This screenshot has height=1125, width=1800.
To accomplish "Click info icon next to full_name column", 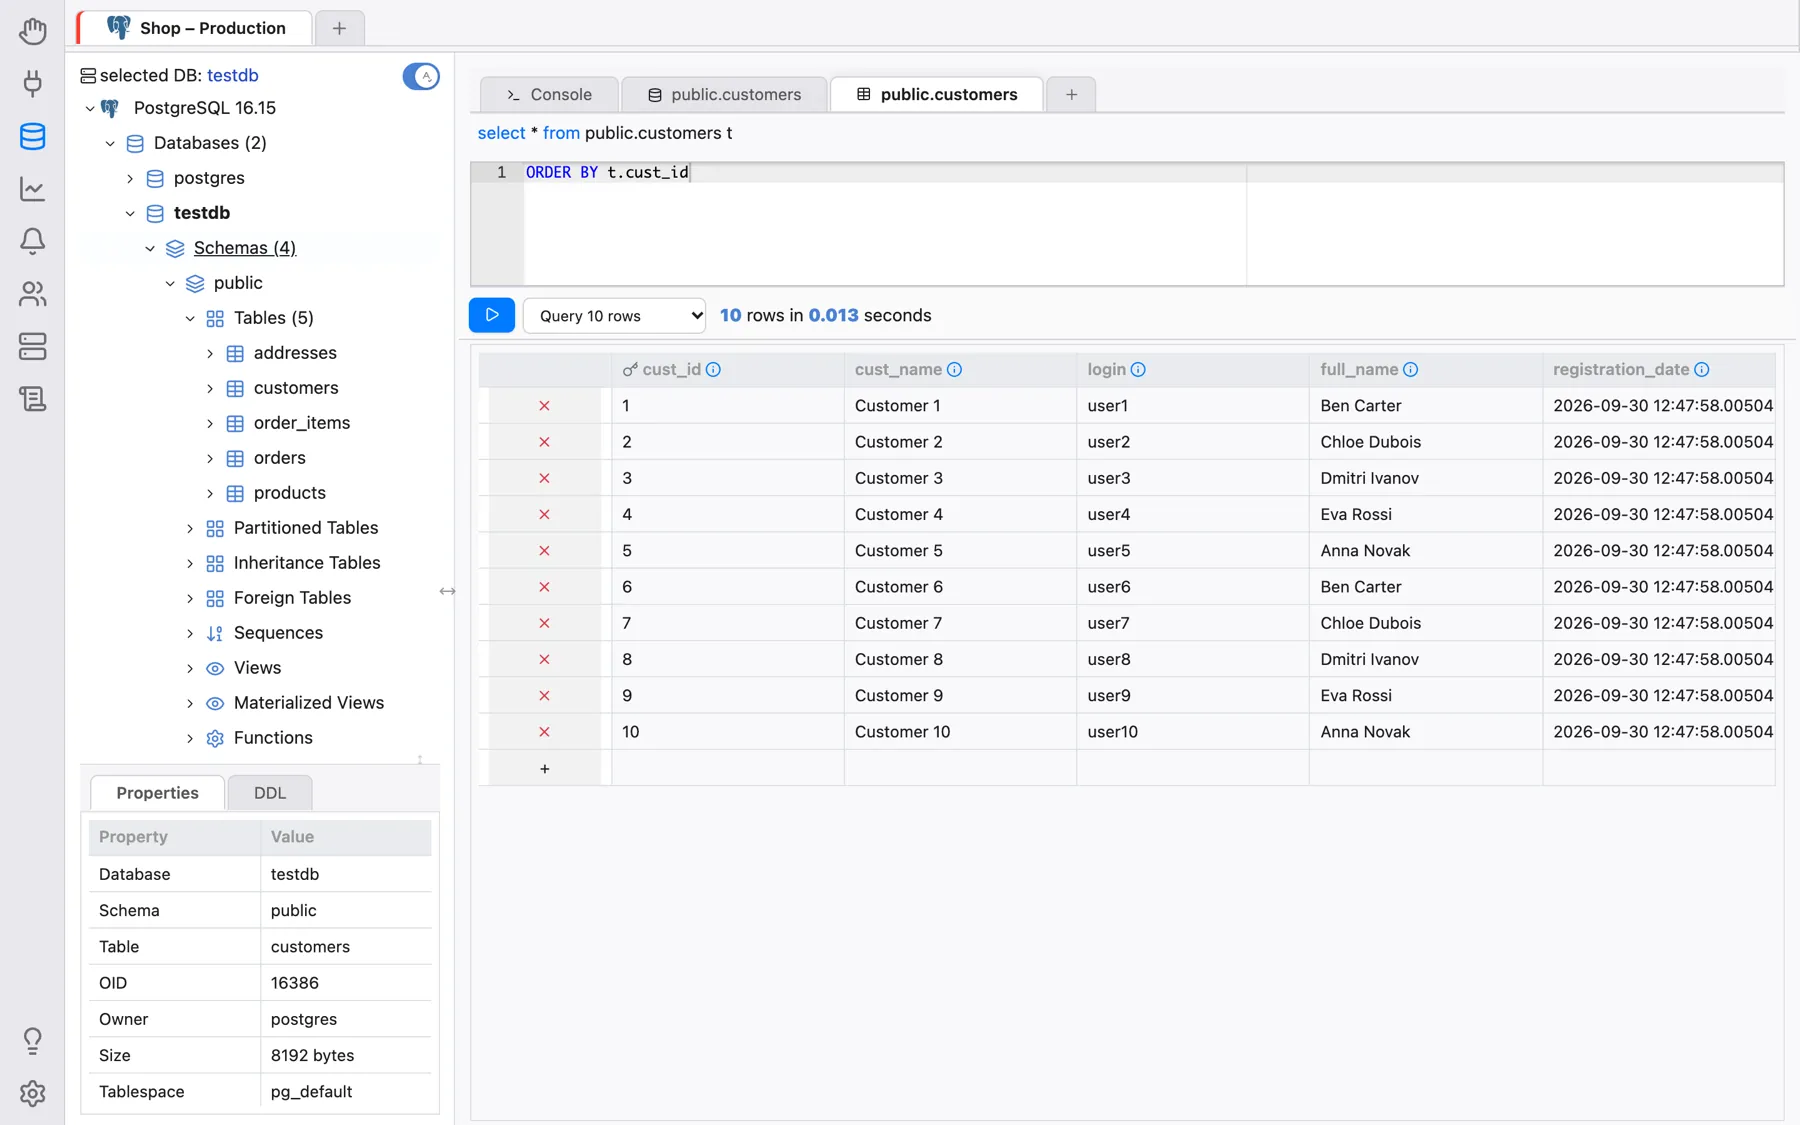I will pos(1410,369).
